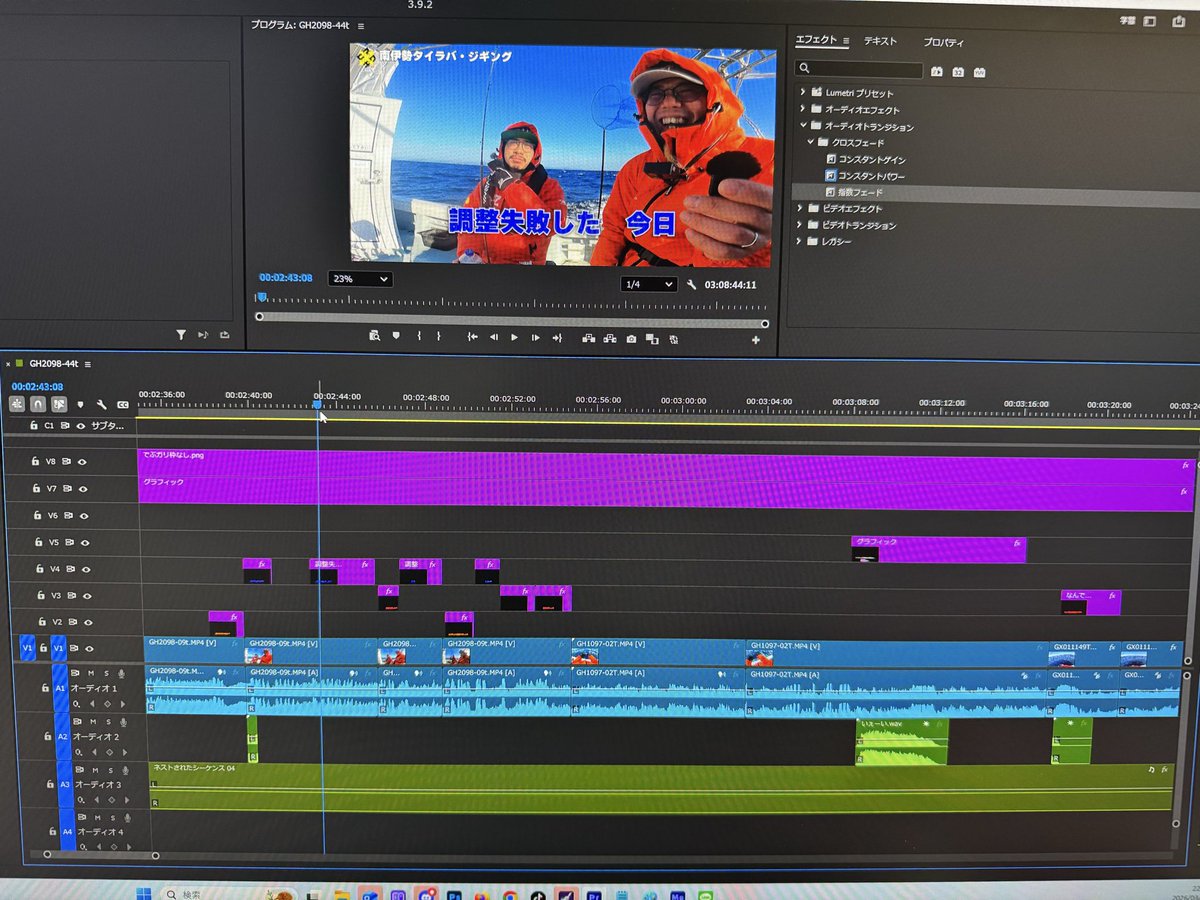Viewport: 1200px width, 900px height.
Task: Toggle Snap magnet in timeline
Action: [x=38, y=404]
